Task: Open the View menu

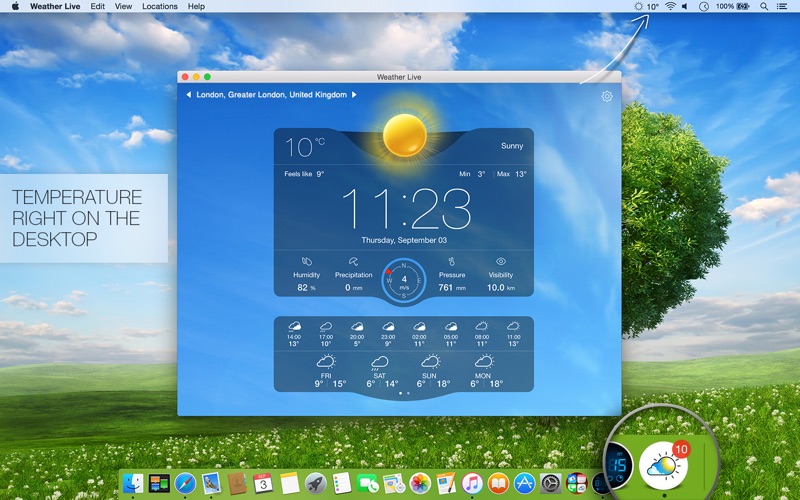Action: pos(123,6)
